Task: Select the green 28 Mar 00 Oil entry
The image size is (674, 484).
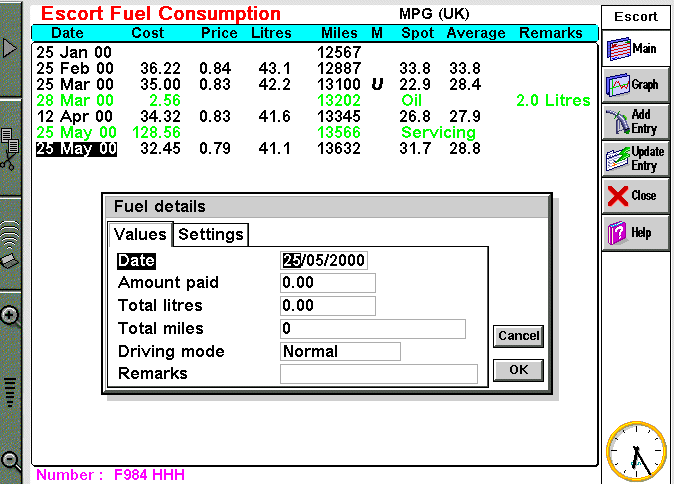Action: (x=314, y=101)
